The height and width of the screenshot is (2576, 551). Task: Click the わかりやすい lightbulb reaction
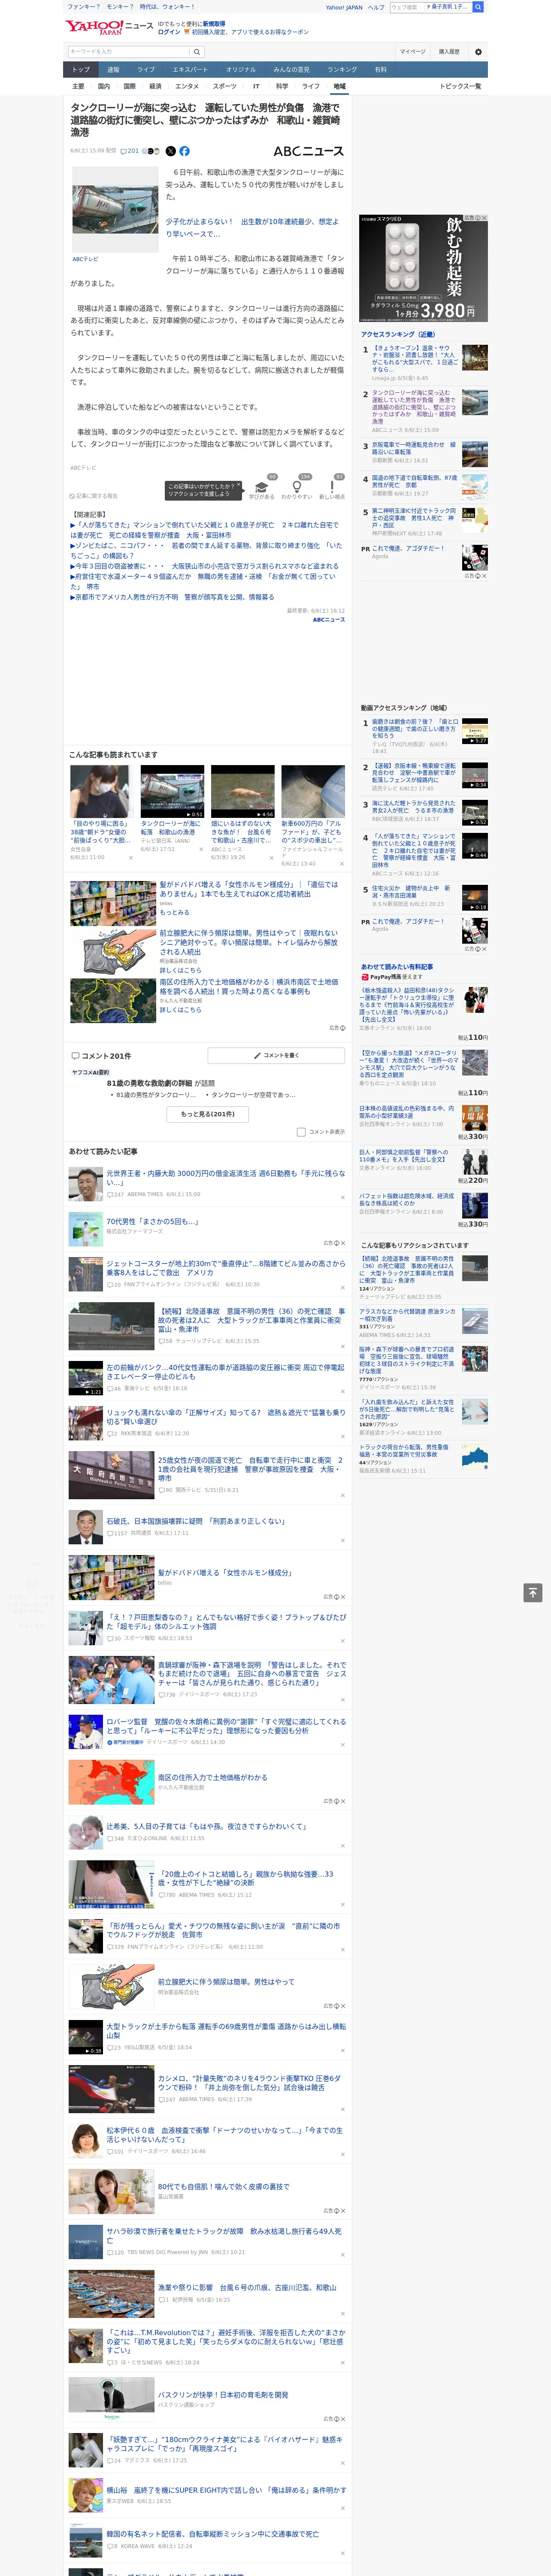297,489
